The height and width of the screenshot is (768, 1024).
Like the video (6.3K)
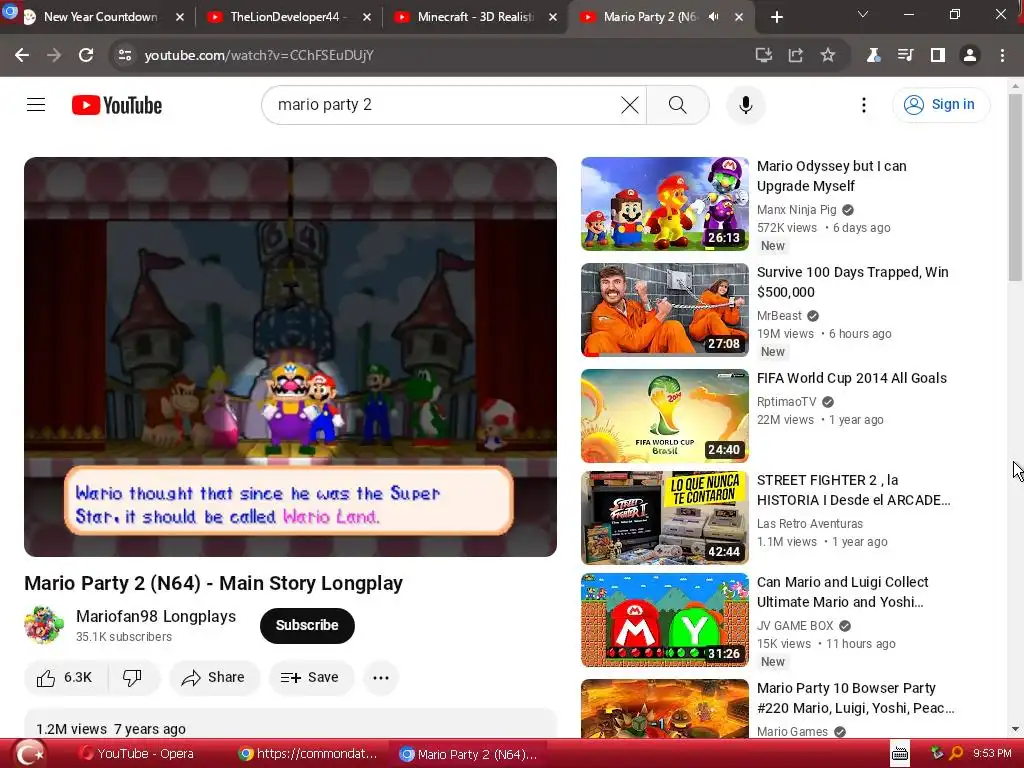coord(65,677)
